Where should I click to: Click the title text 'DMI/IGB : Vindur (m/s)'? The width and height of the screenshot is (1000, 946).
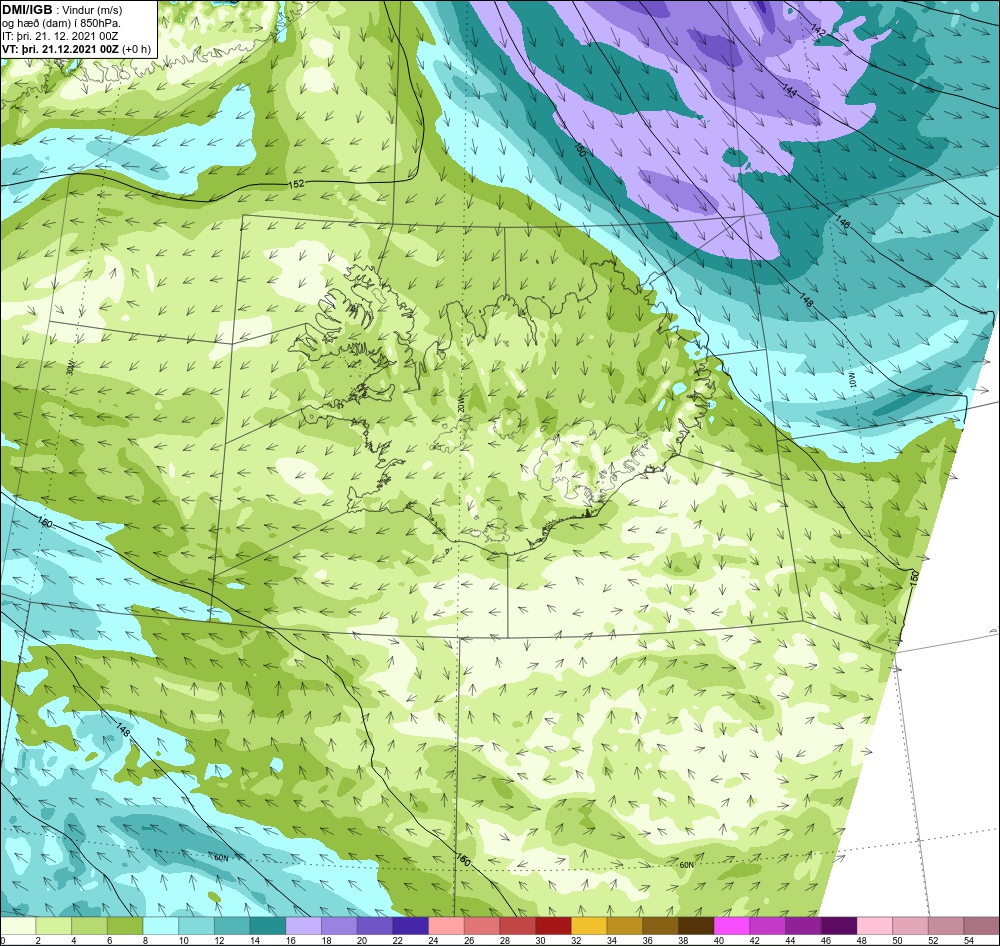pyautogui.click(x=62, y=10)
